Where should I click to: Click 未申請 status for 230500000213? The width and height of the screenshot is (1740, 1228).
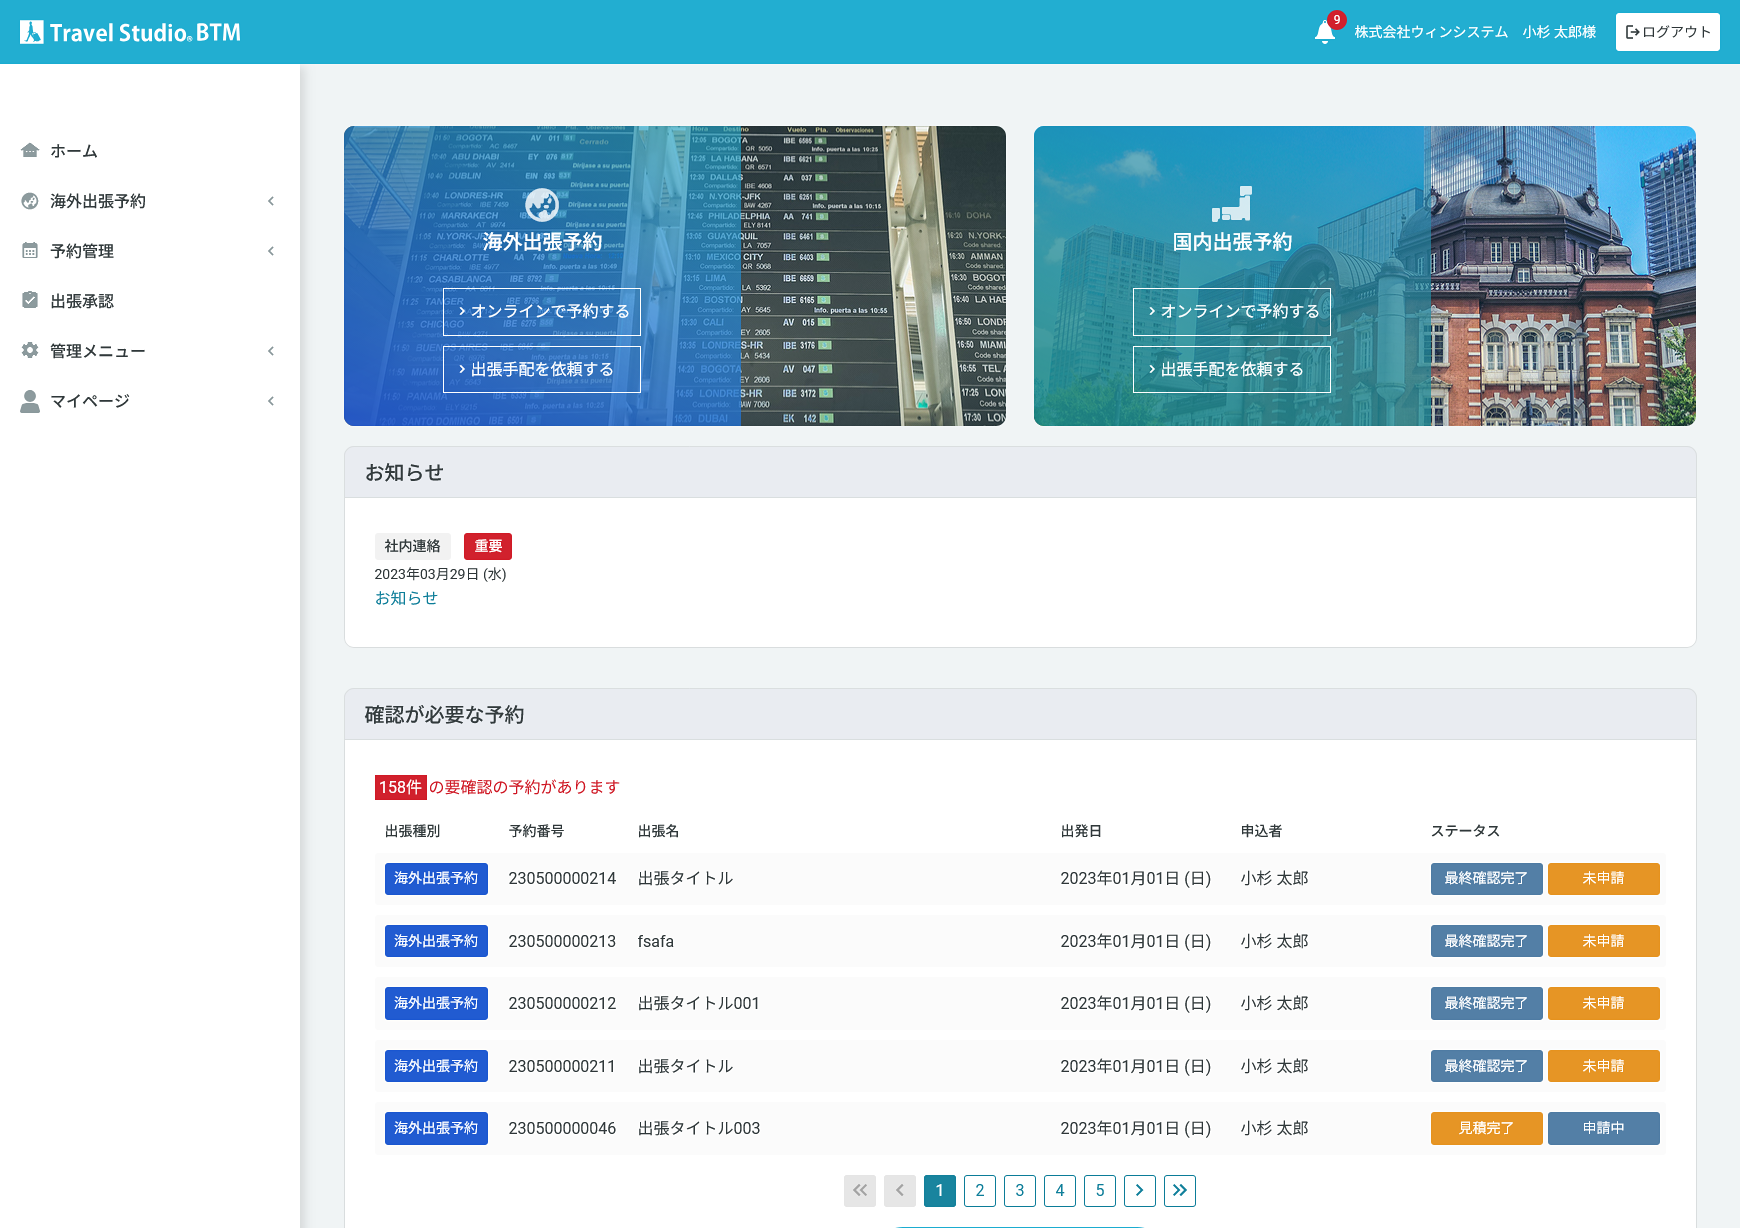(1604, 941)
